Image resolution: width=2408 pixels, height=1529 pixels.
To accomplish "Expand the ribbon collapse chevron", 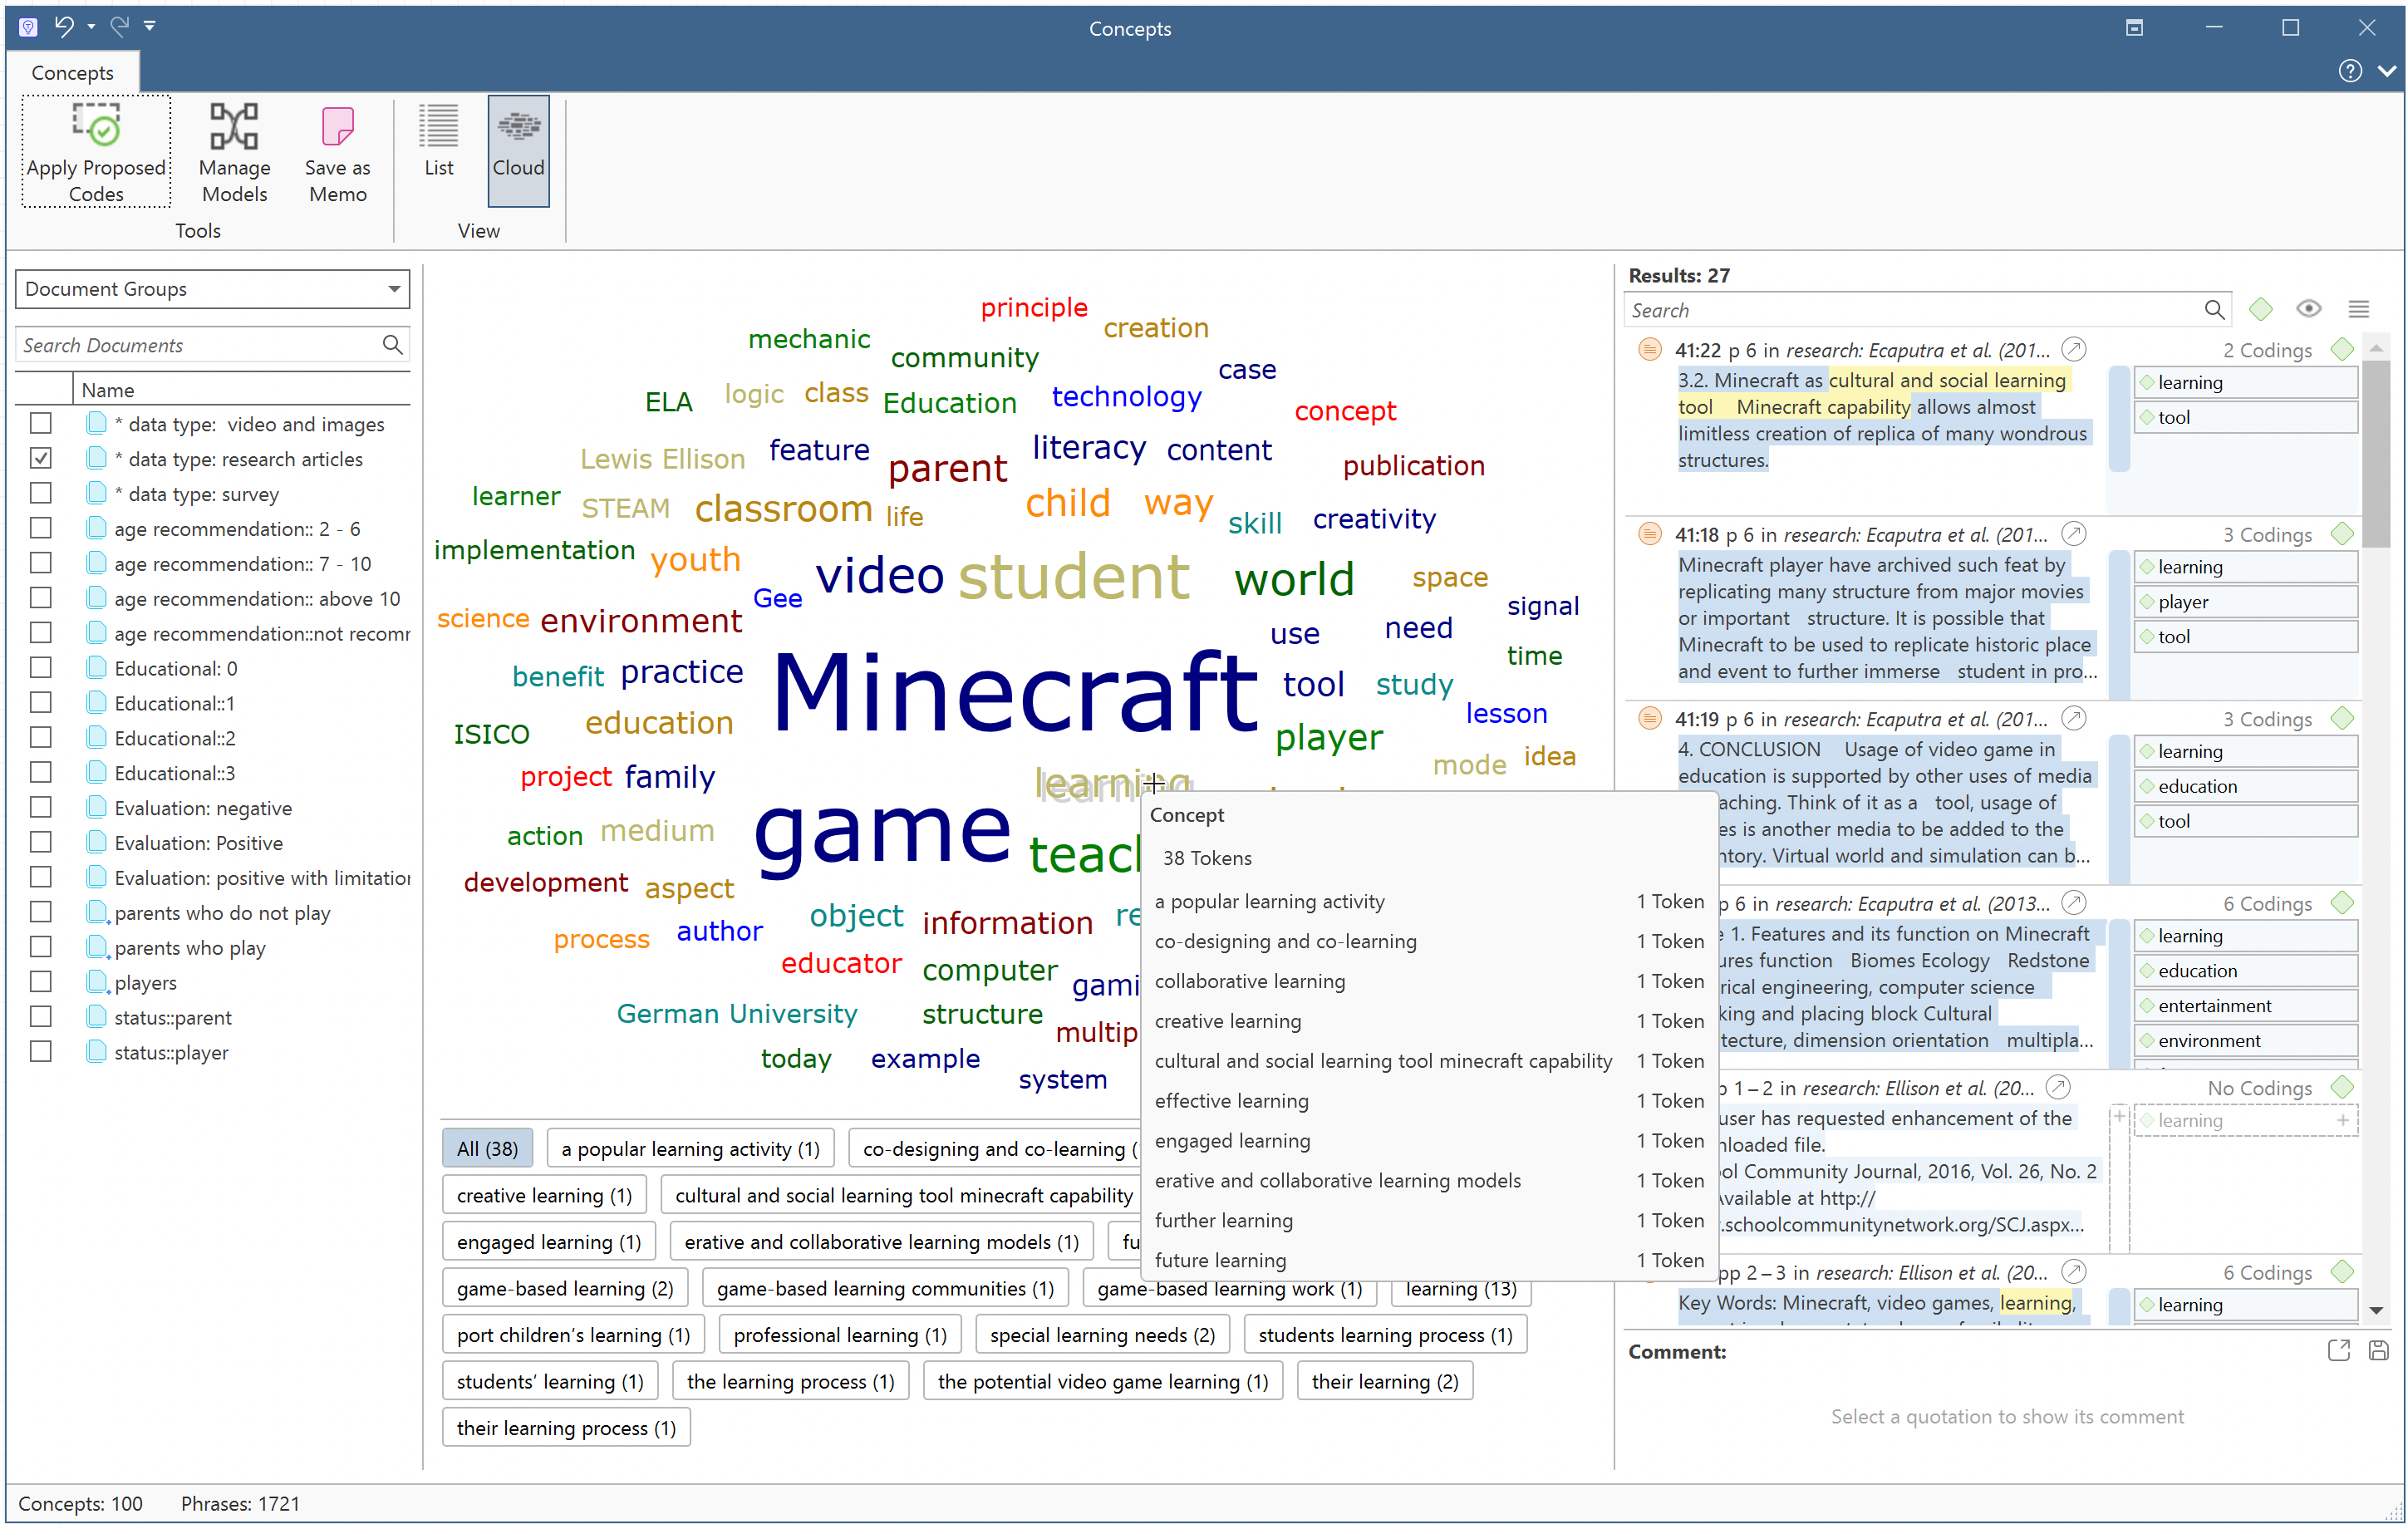I will tap(2387, 71).
